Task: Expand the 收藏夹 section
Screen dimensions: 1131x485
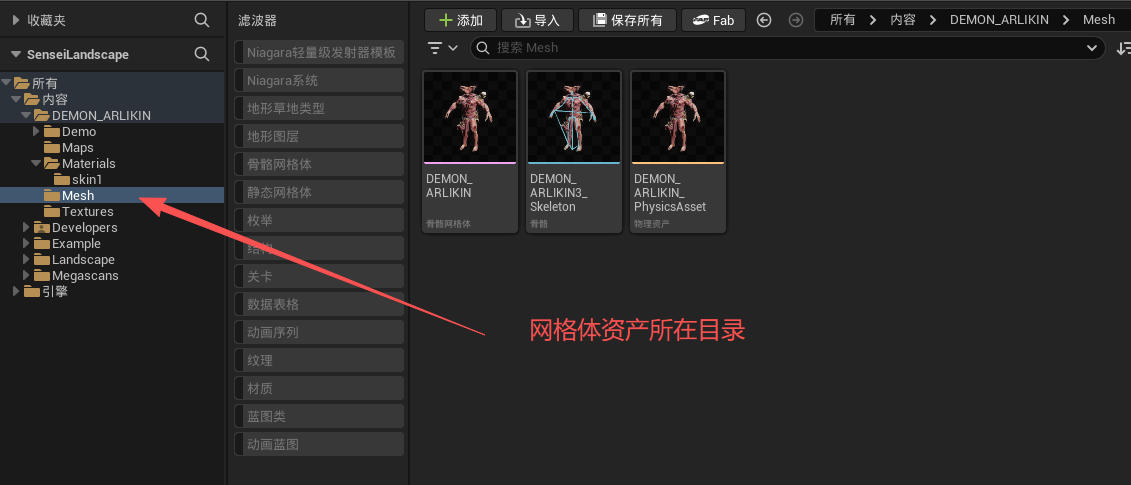Action: pos(16,20)
